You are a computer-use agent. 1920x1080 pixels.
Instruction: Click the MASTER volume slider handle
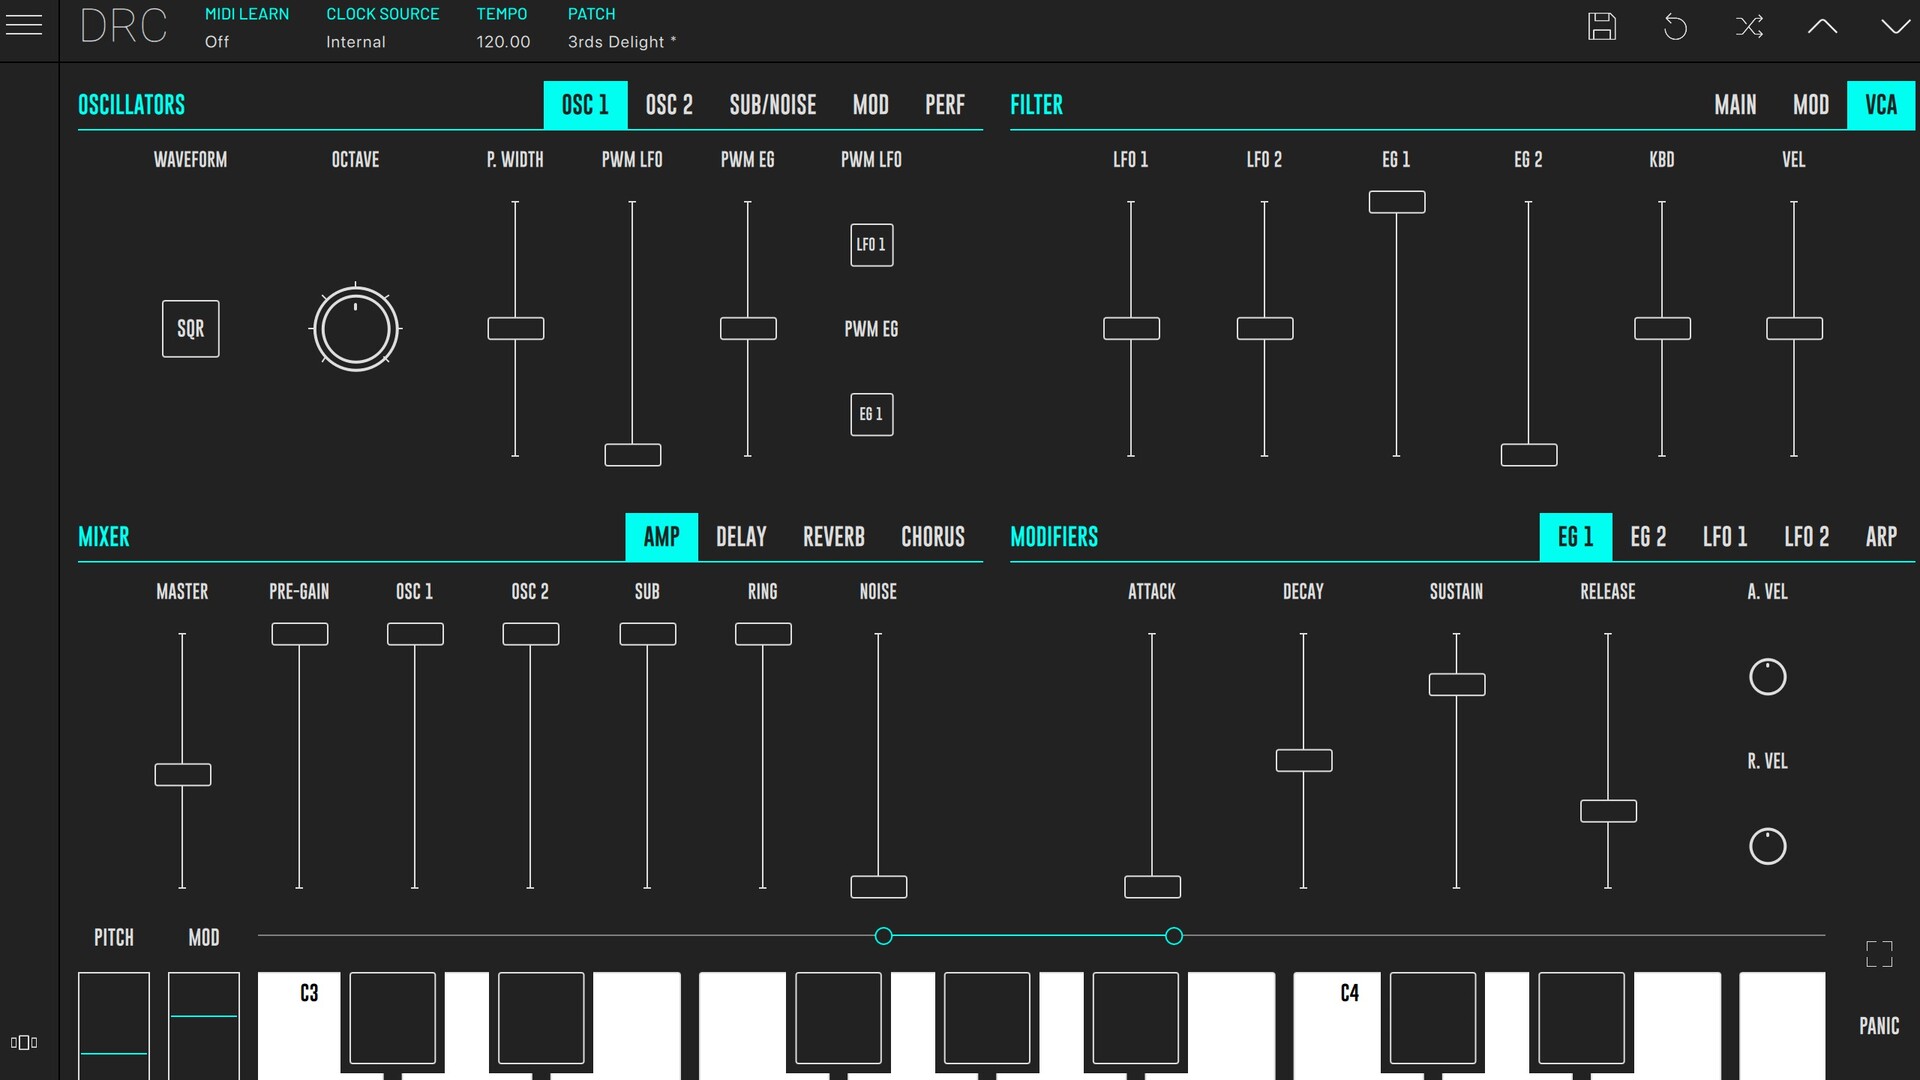183,774
